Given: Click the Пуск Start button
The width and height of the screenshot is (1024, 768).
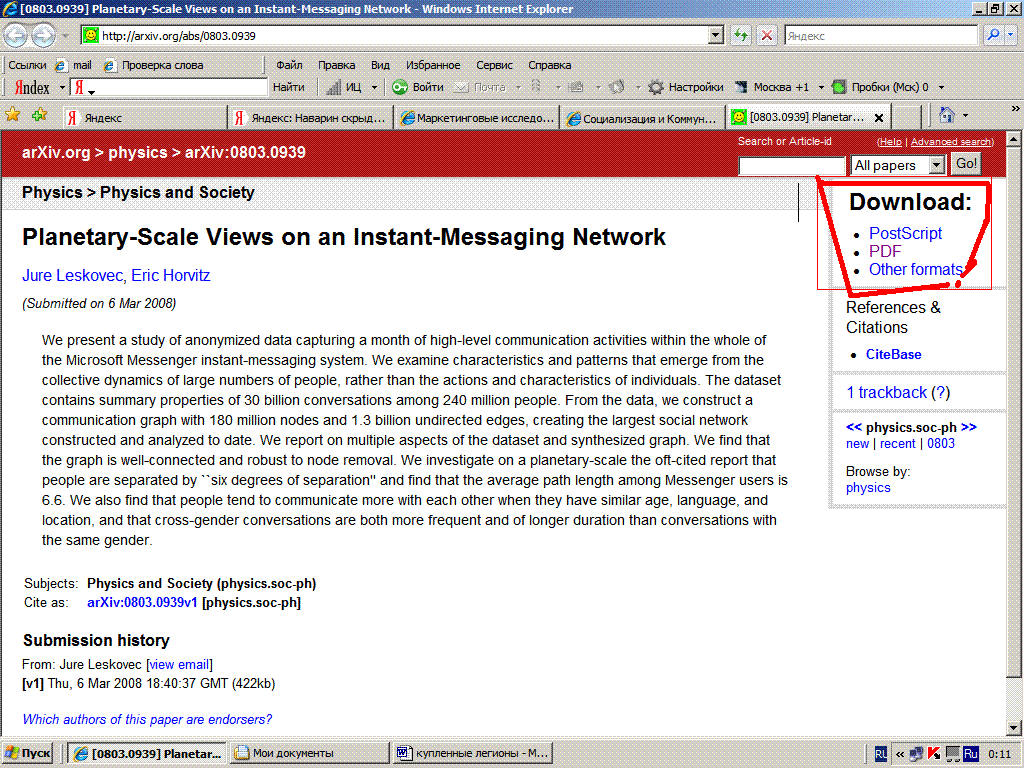Looking at the screenshot, I should [x=29, y=753].
